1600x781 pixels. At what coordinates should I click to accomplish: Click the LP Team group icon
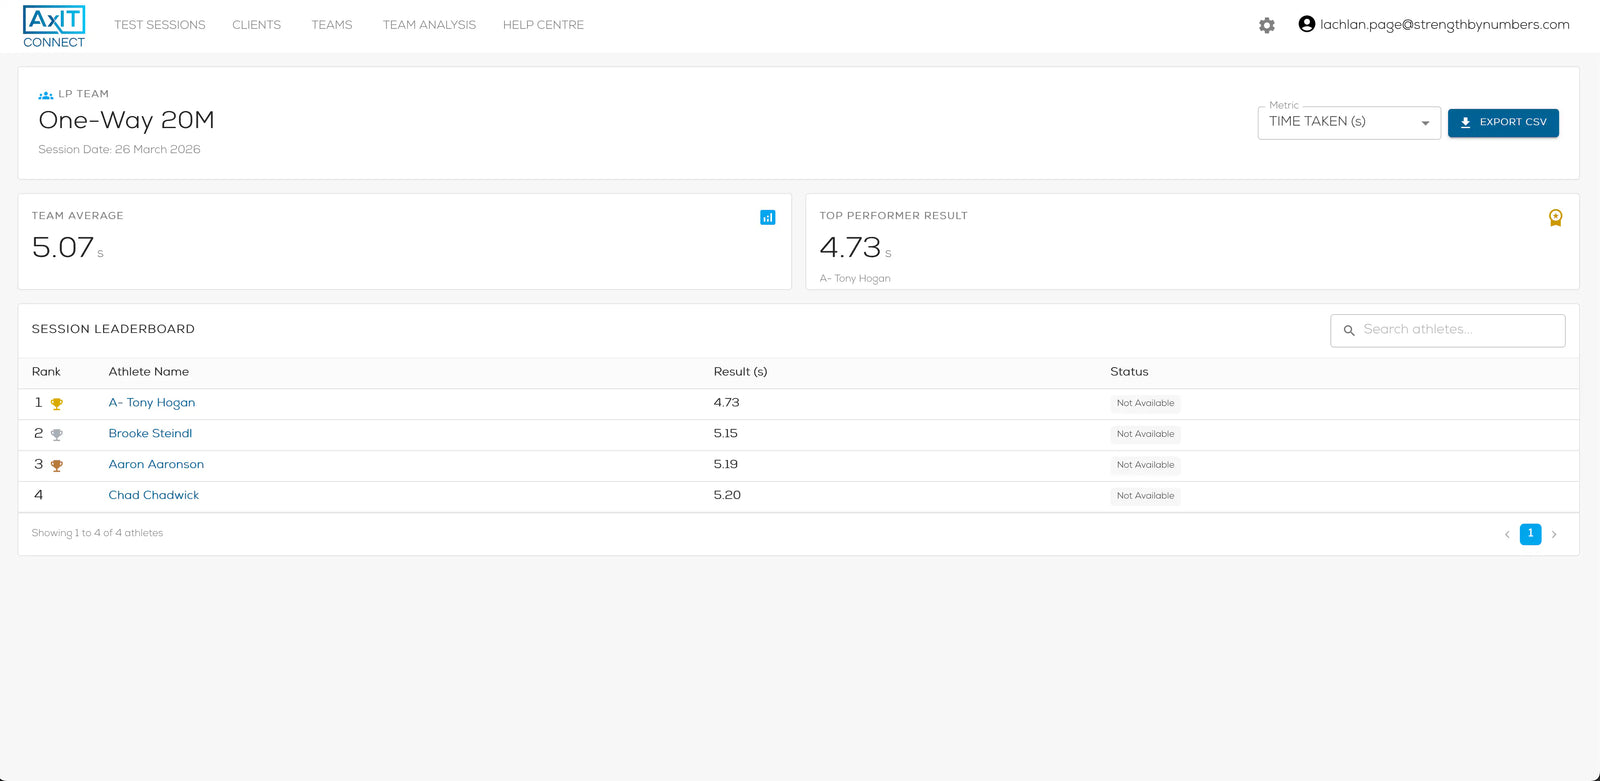point(45,95)
